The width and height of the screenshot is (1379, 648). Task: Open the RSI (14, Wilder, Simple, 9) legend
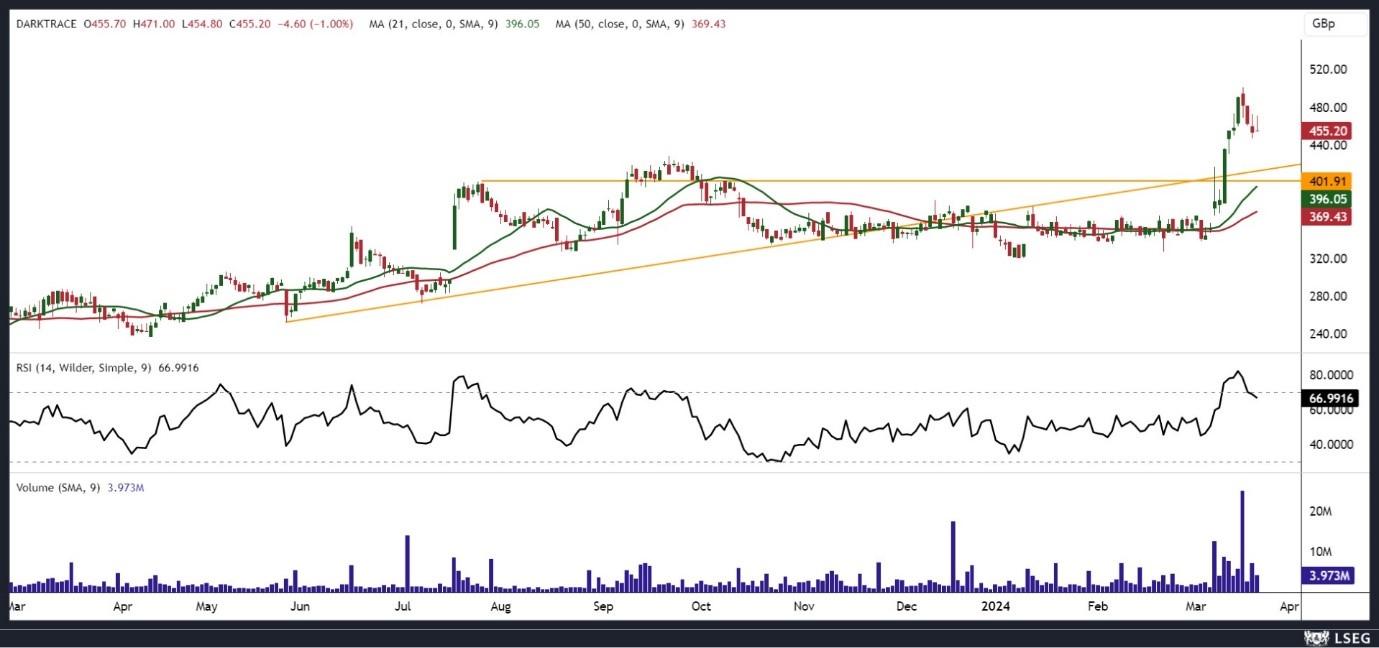(83, 368)
